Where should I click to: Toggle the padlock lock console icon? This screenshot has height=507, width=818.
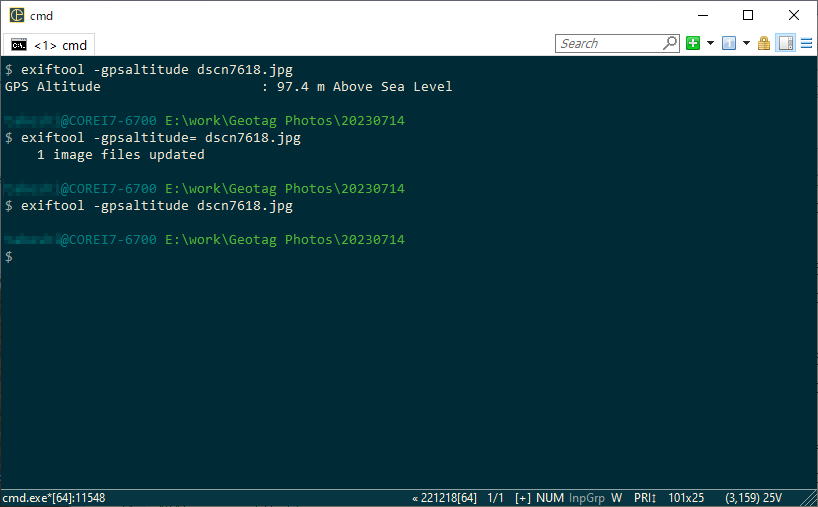(764, 43)
